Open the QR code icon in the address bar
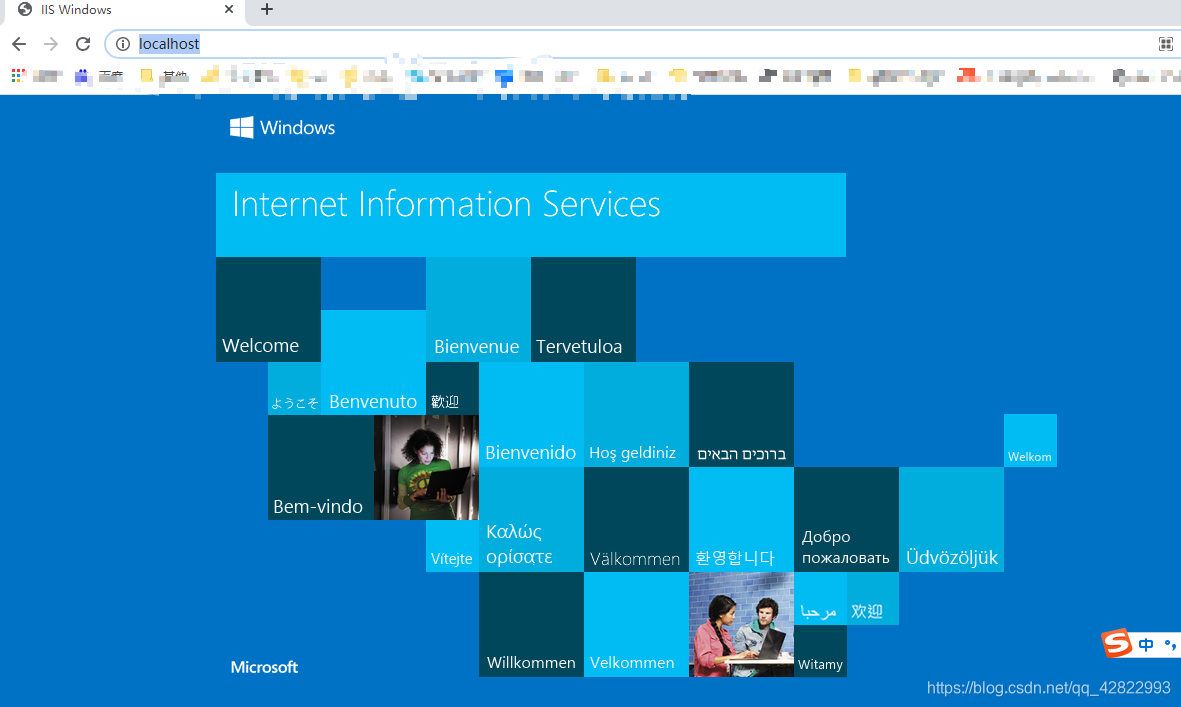Image resolution: width=1181 pixels, height=707 pixels. [x=1165, y=44]
